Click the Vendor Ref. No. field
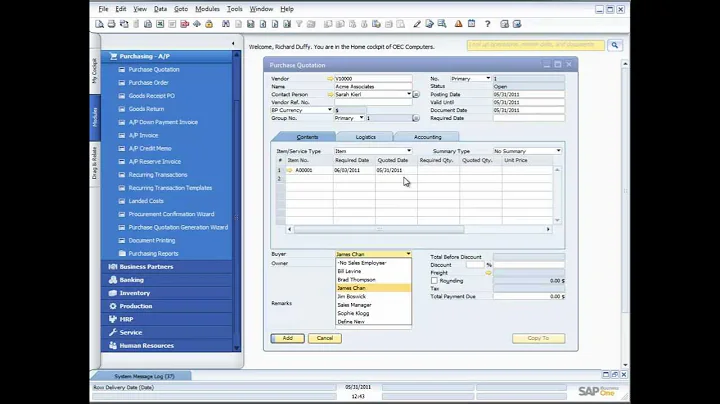720x404 pixels. [x=373, y=102]
